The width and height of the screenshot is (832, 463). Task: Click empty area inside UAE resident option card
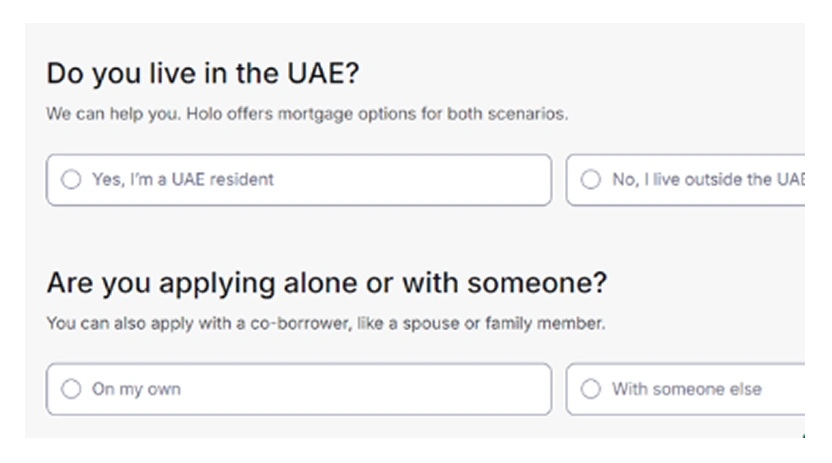pos(420,180)
